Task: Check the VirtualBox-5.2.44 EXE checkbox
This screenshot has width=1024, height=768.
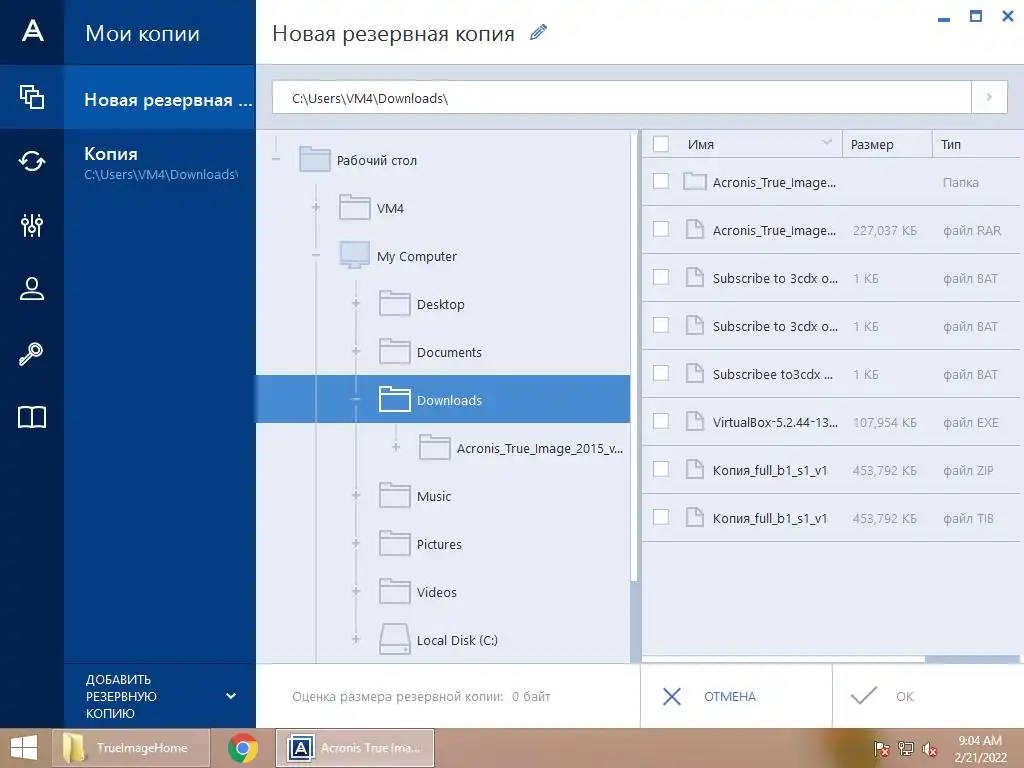Action: tap(661, 421)
